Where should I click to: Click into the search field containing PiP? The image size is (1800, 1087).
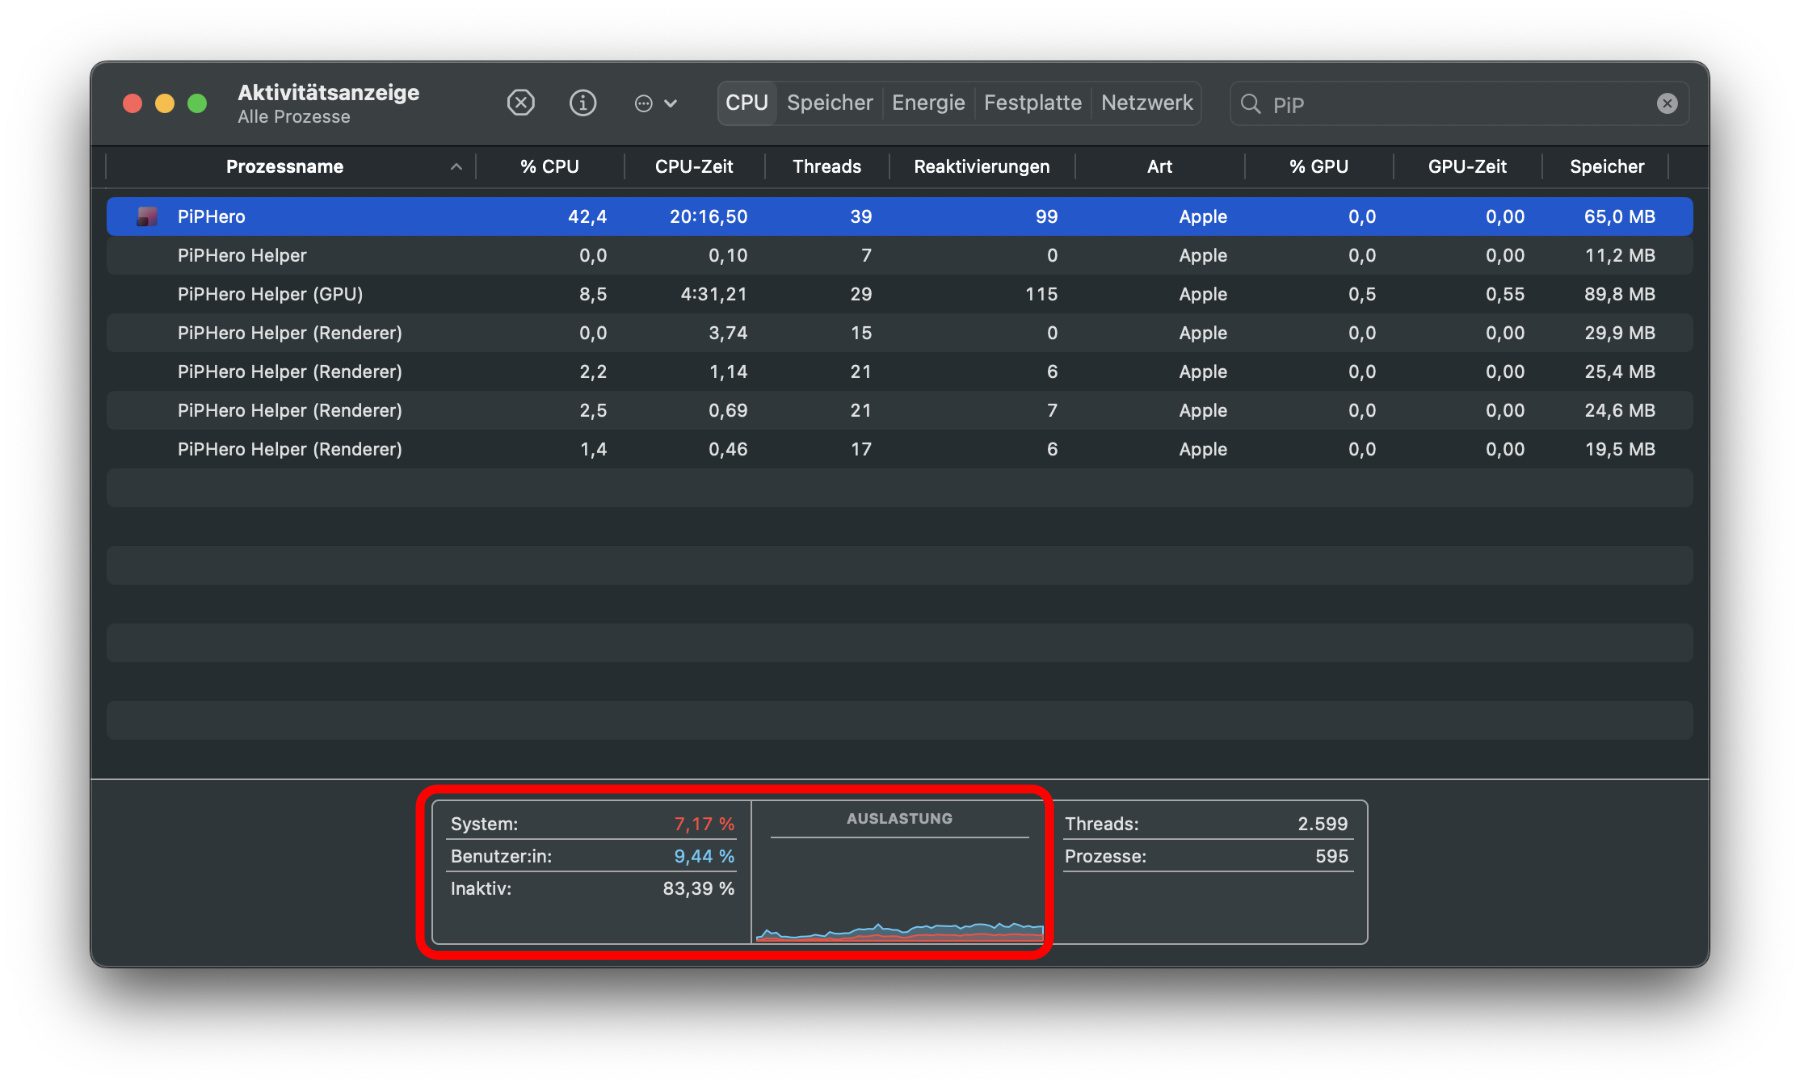[1450, 104]
